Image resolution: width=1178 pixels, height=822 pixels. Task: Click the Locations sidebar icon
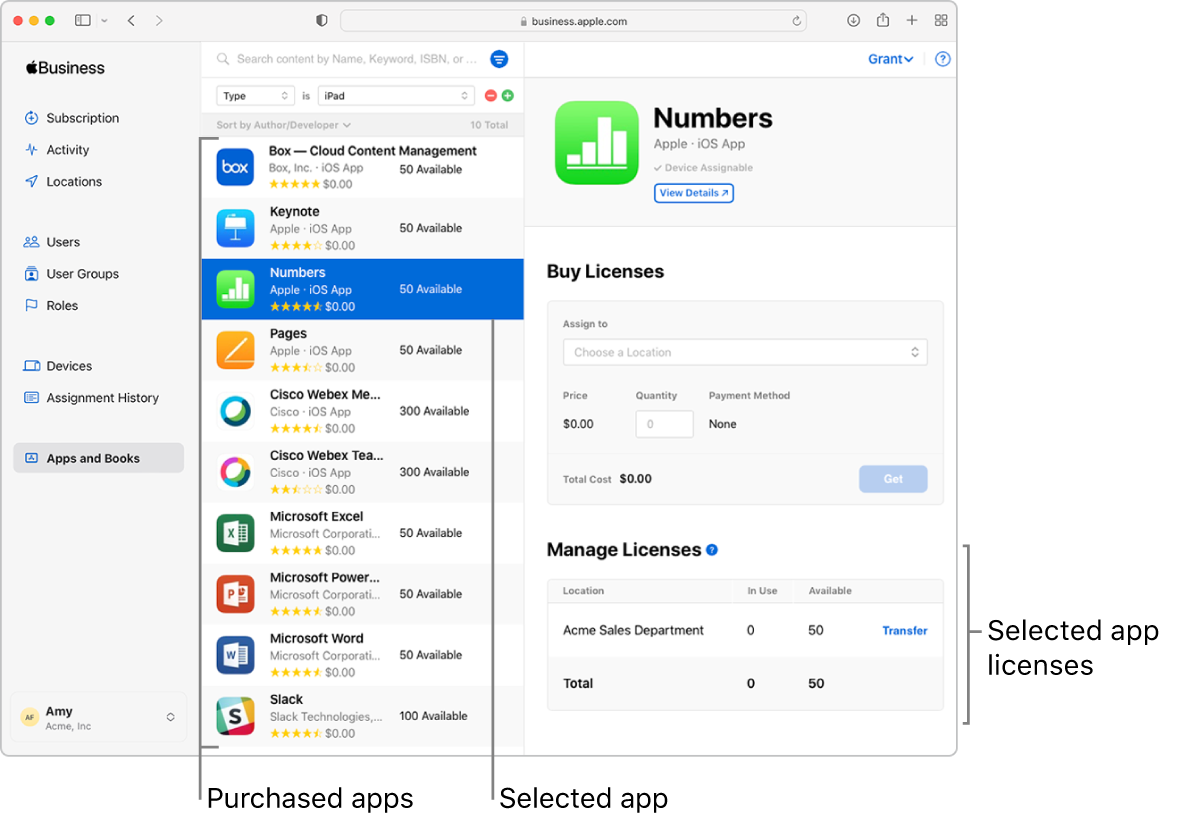point(30,182)
